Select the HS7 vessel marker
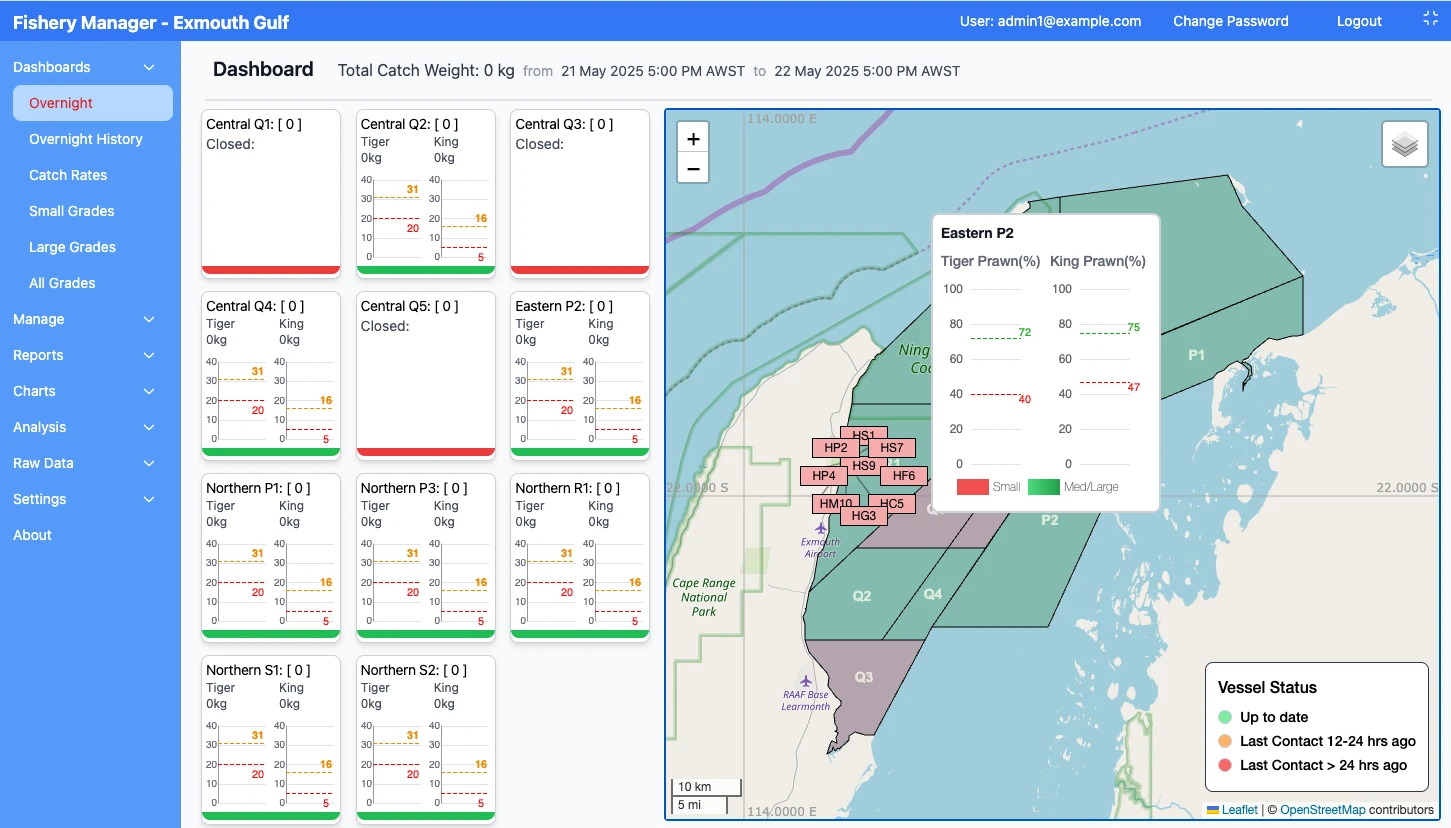Screen dimensions: 1451x828 pos(893,448)
